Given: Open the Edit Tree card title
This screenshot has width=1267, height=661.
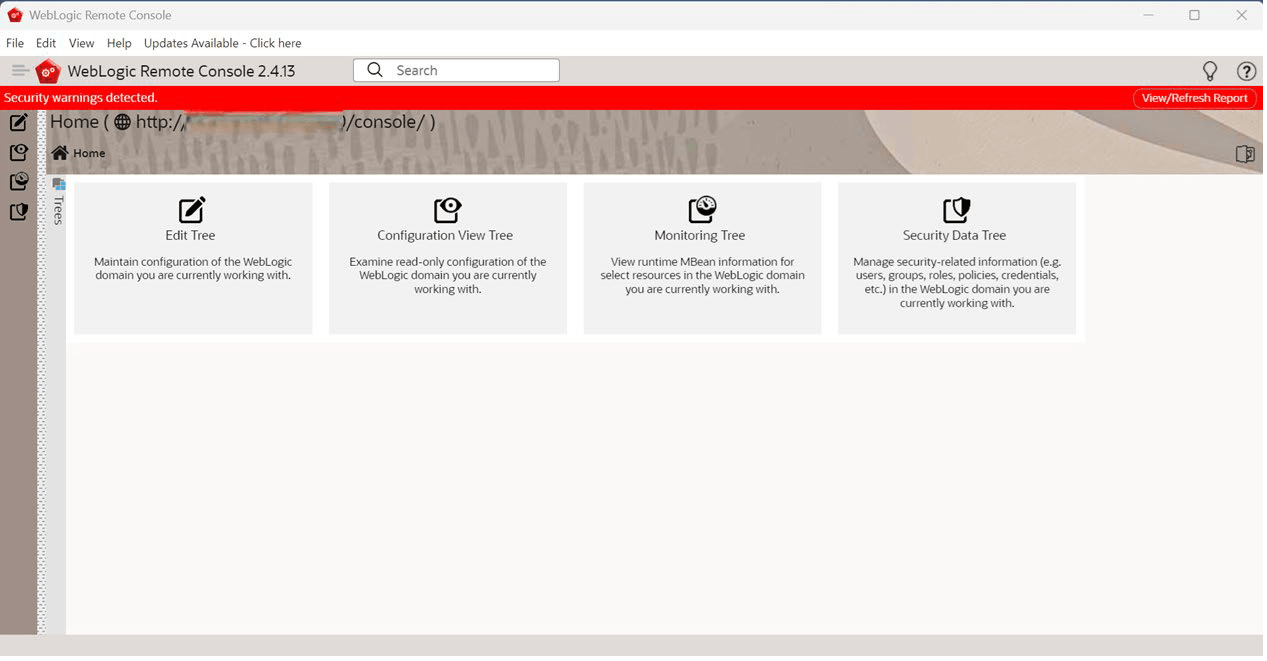Looking at the screenshot, I should point(190,235).
